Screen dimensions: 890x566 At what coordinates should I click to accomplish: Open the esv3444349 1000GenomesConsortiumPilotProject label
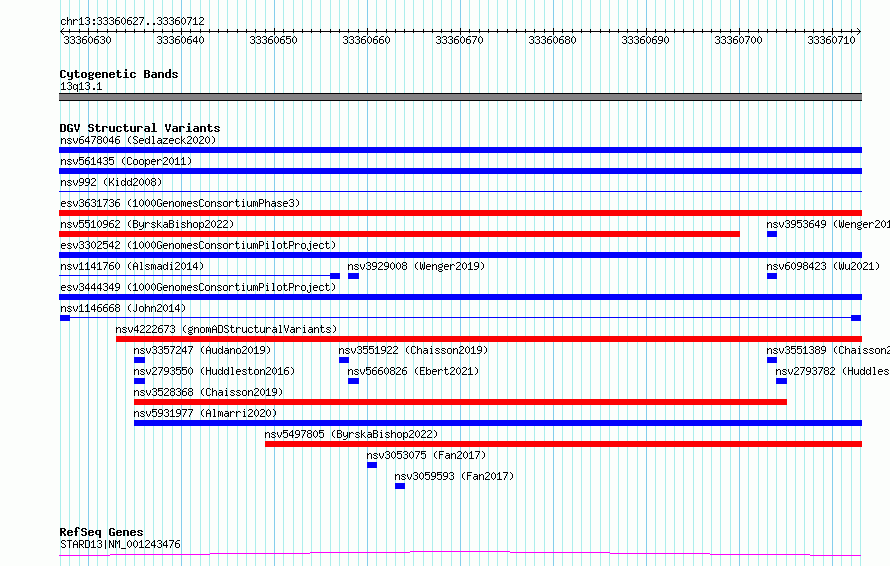click(x=198, y=287)
